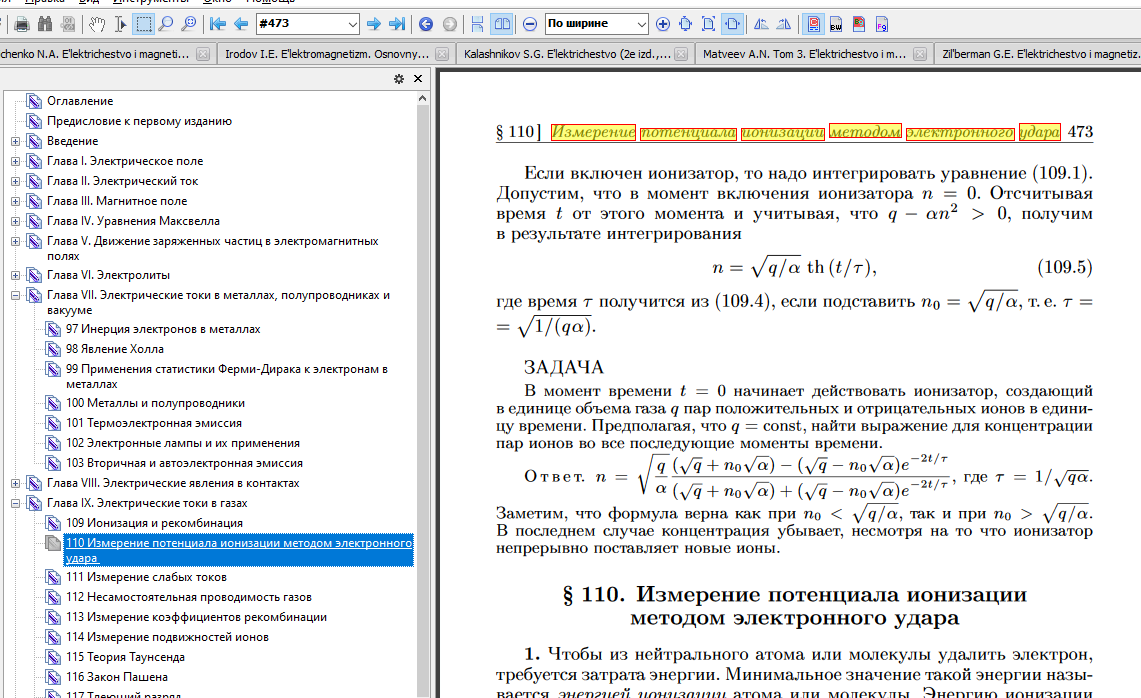Expand Глава I. Электрическое поле
This screenshot has height=698, width=1141.
click(x=15, y=161)
